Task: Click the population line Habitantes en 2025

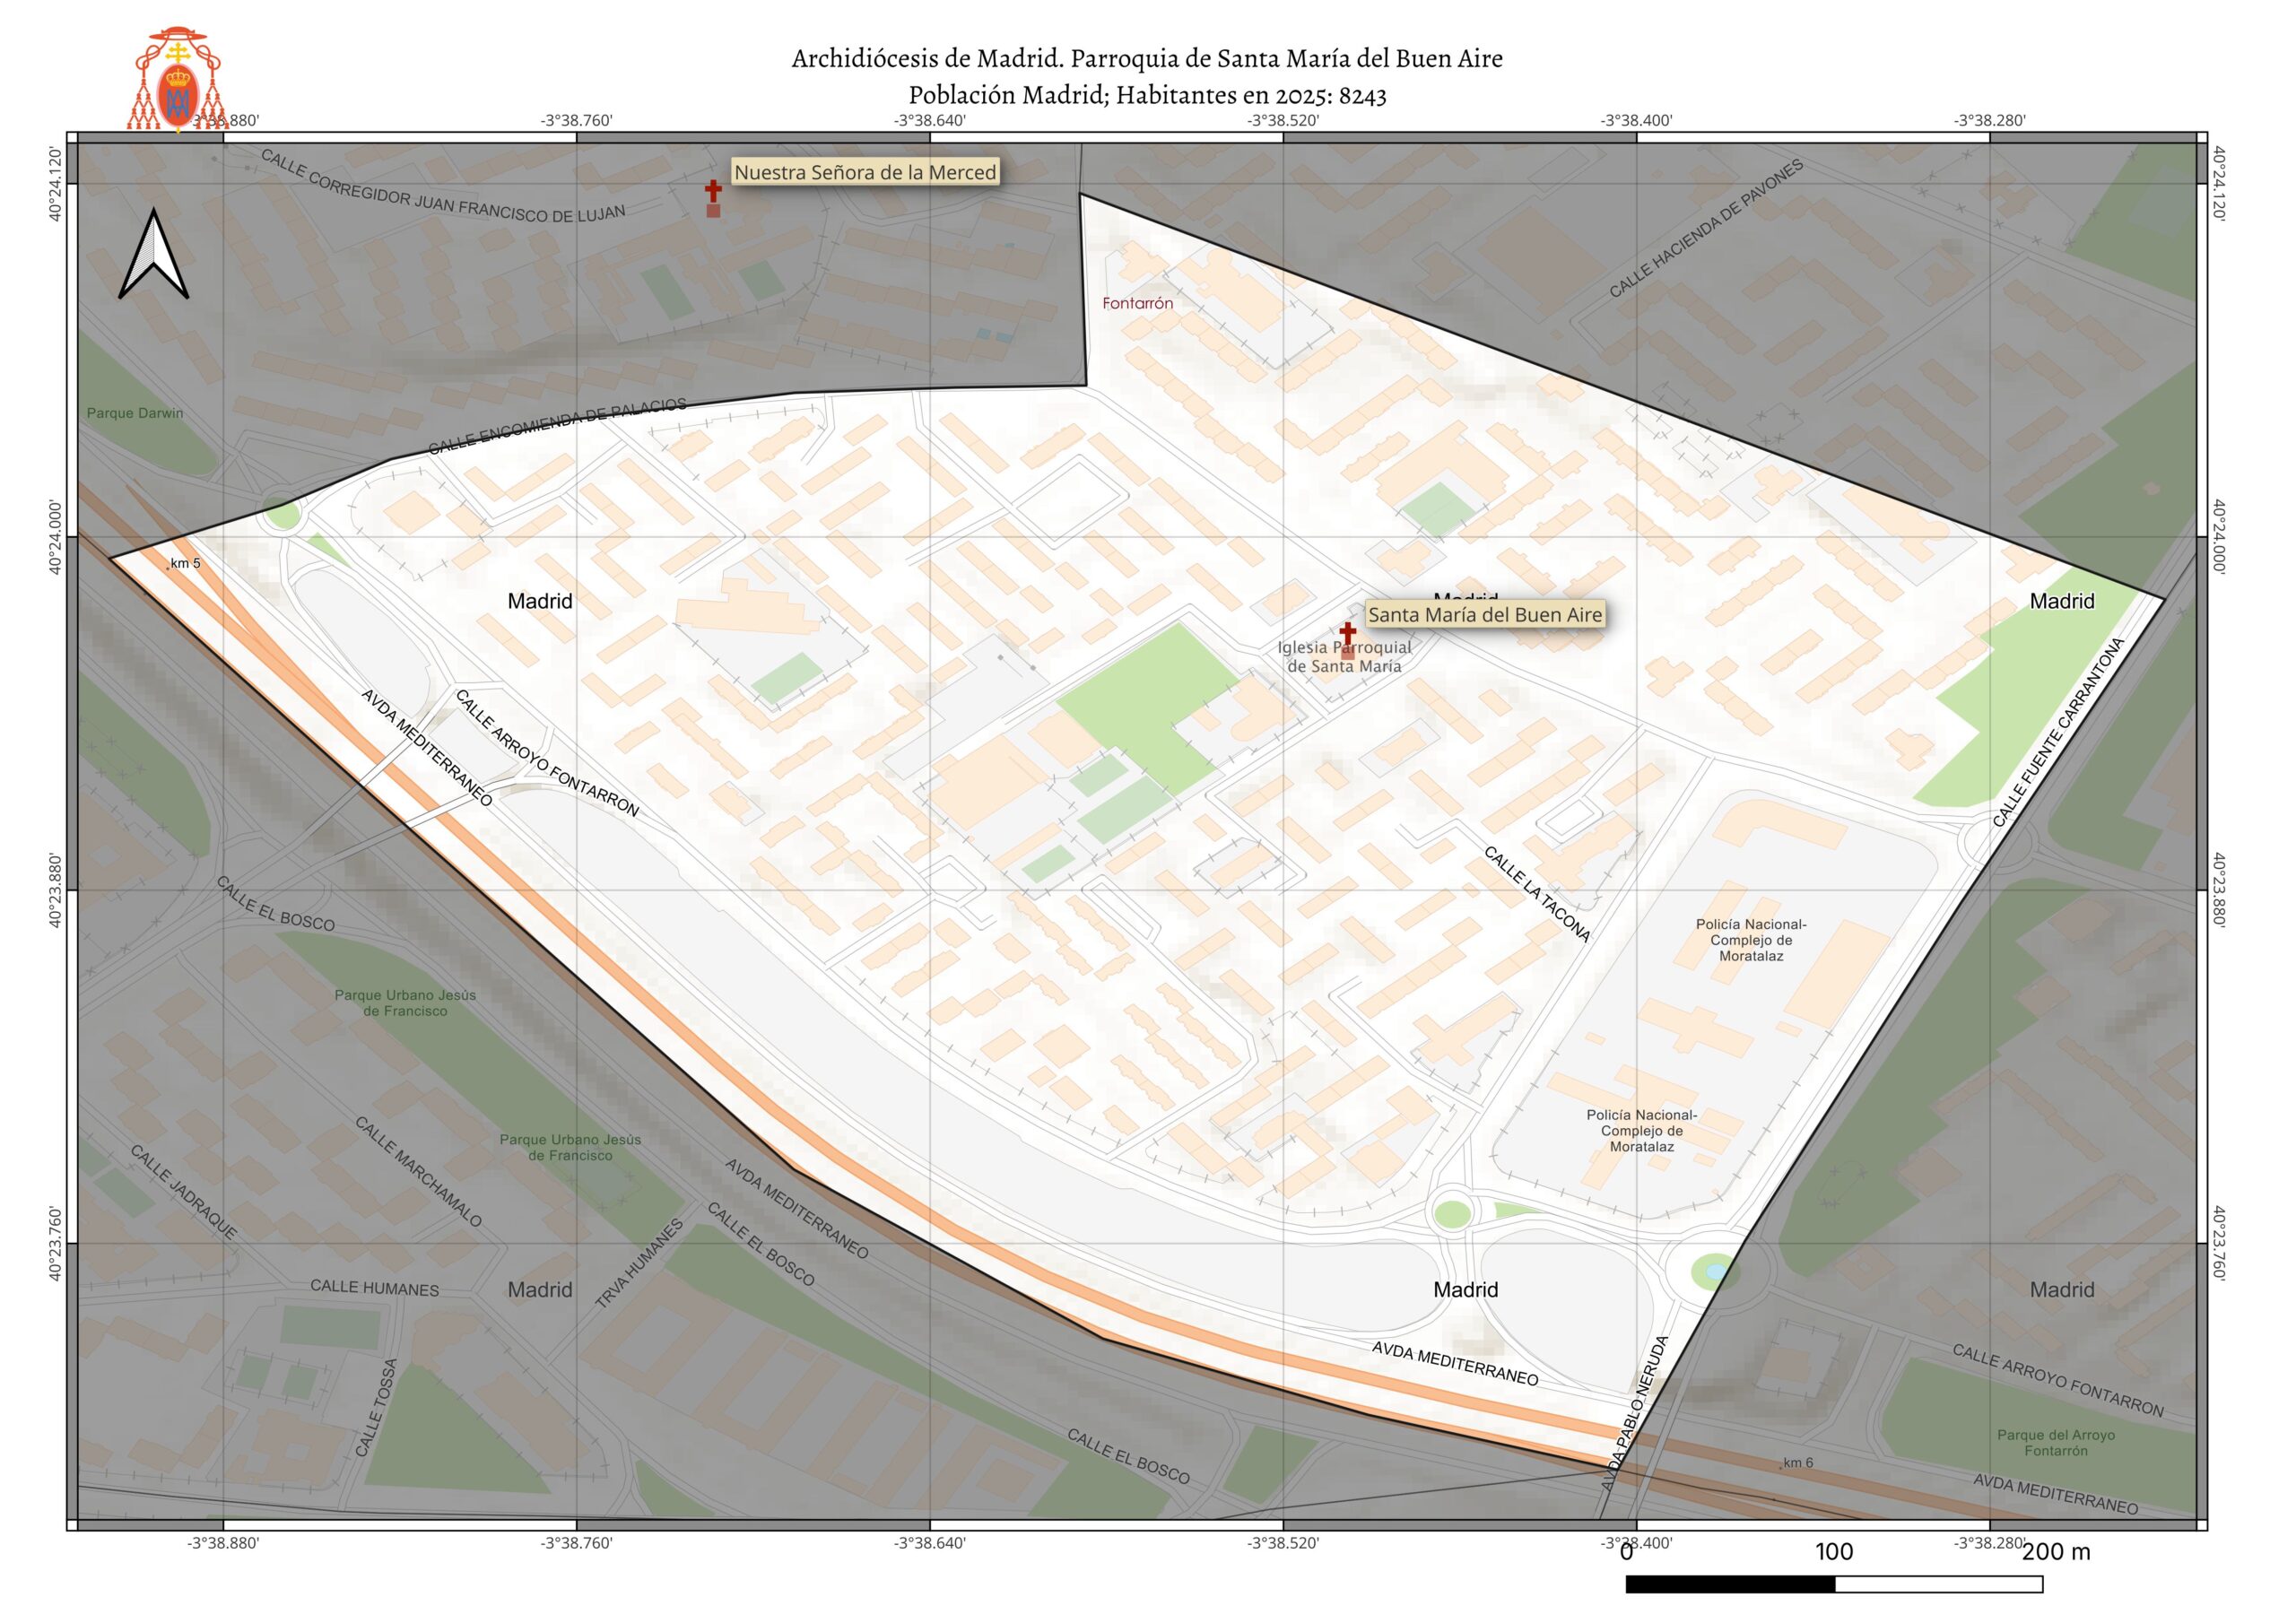Action: coord(1147,96)
